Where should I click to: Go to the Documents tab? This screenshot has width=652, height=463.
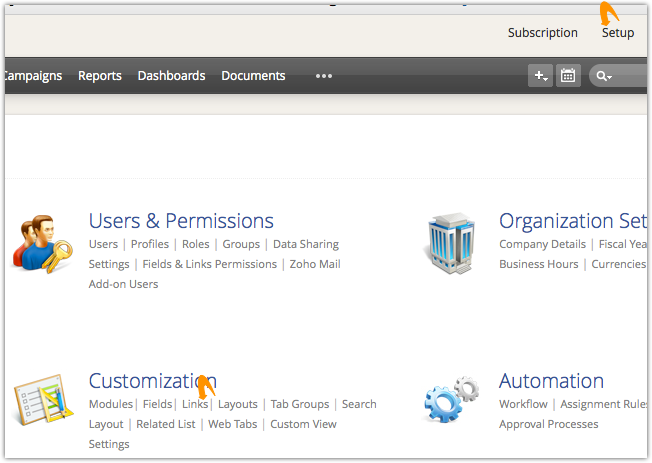click(x=253, y=76)
